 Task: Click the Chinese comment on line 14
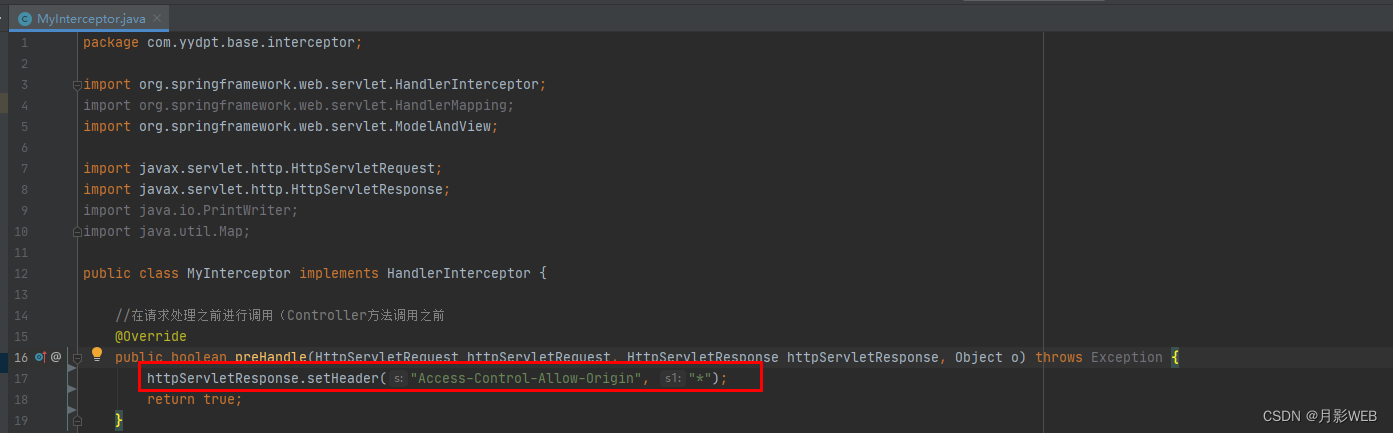point(279,315)
